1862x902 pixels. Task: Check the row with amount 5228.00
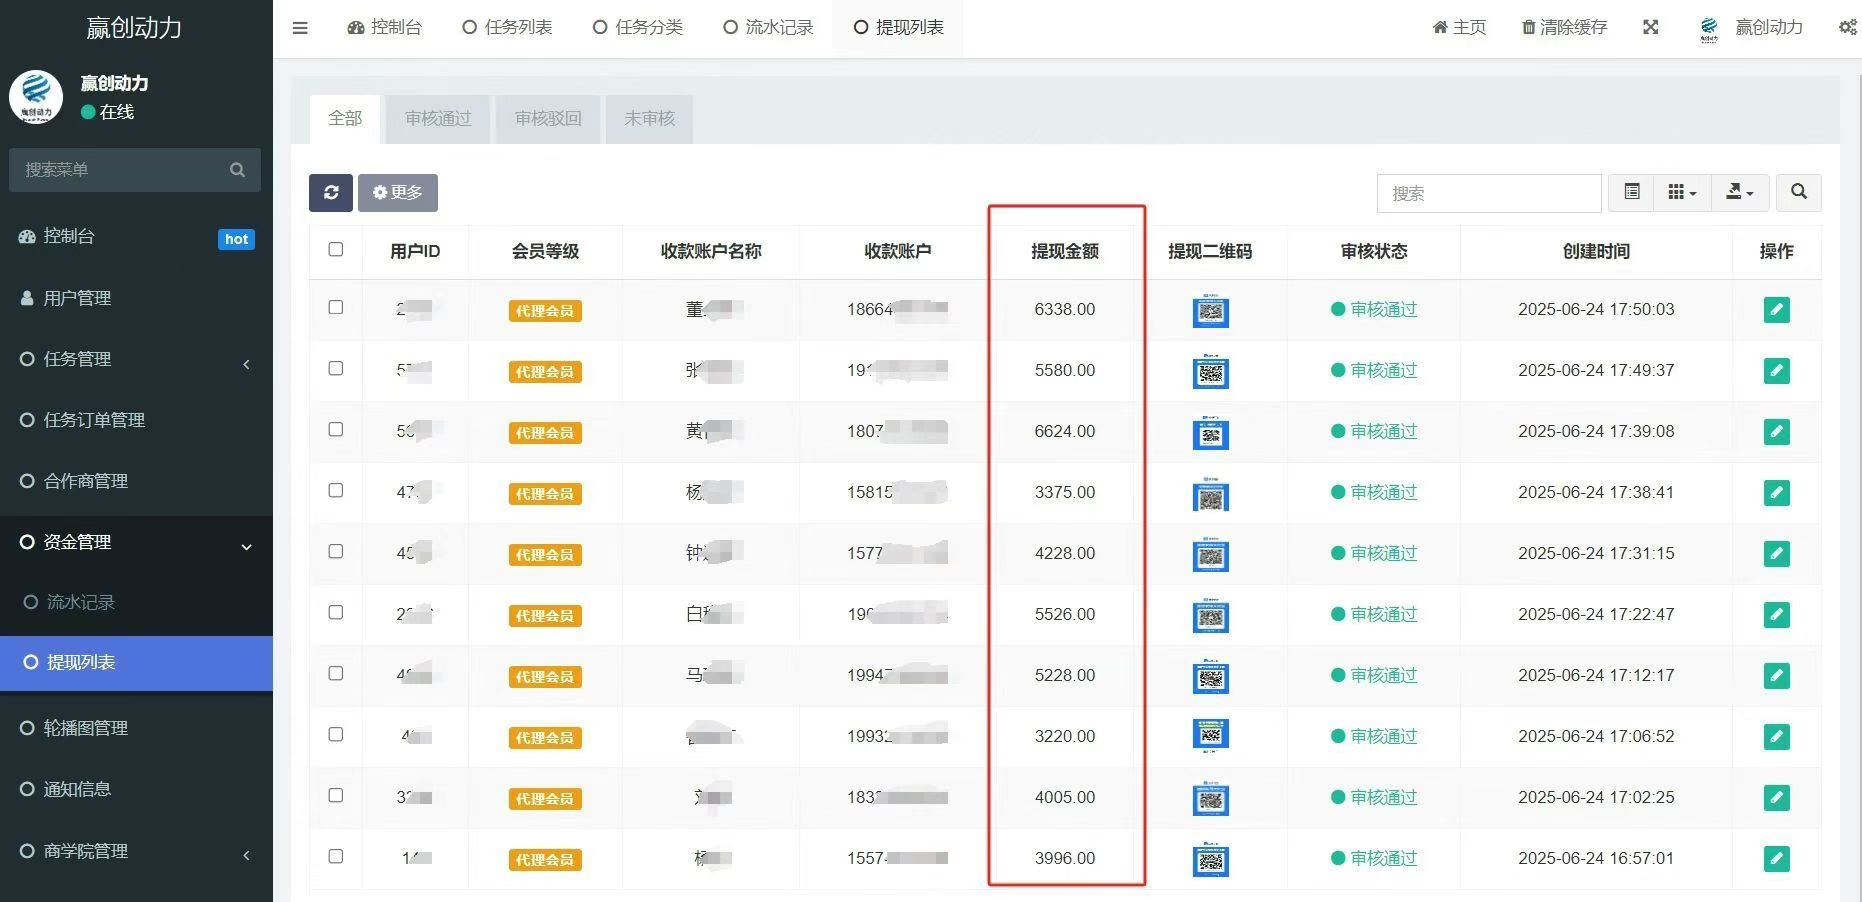click(336, 673)
